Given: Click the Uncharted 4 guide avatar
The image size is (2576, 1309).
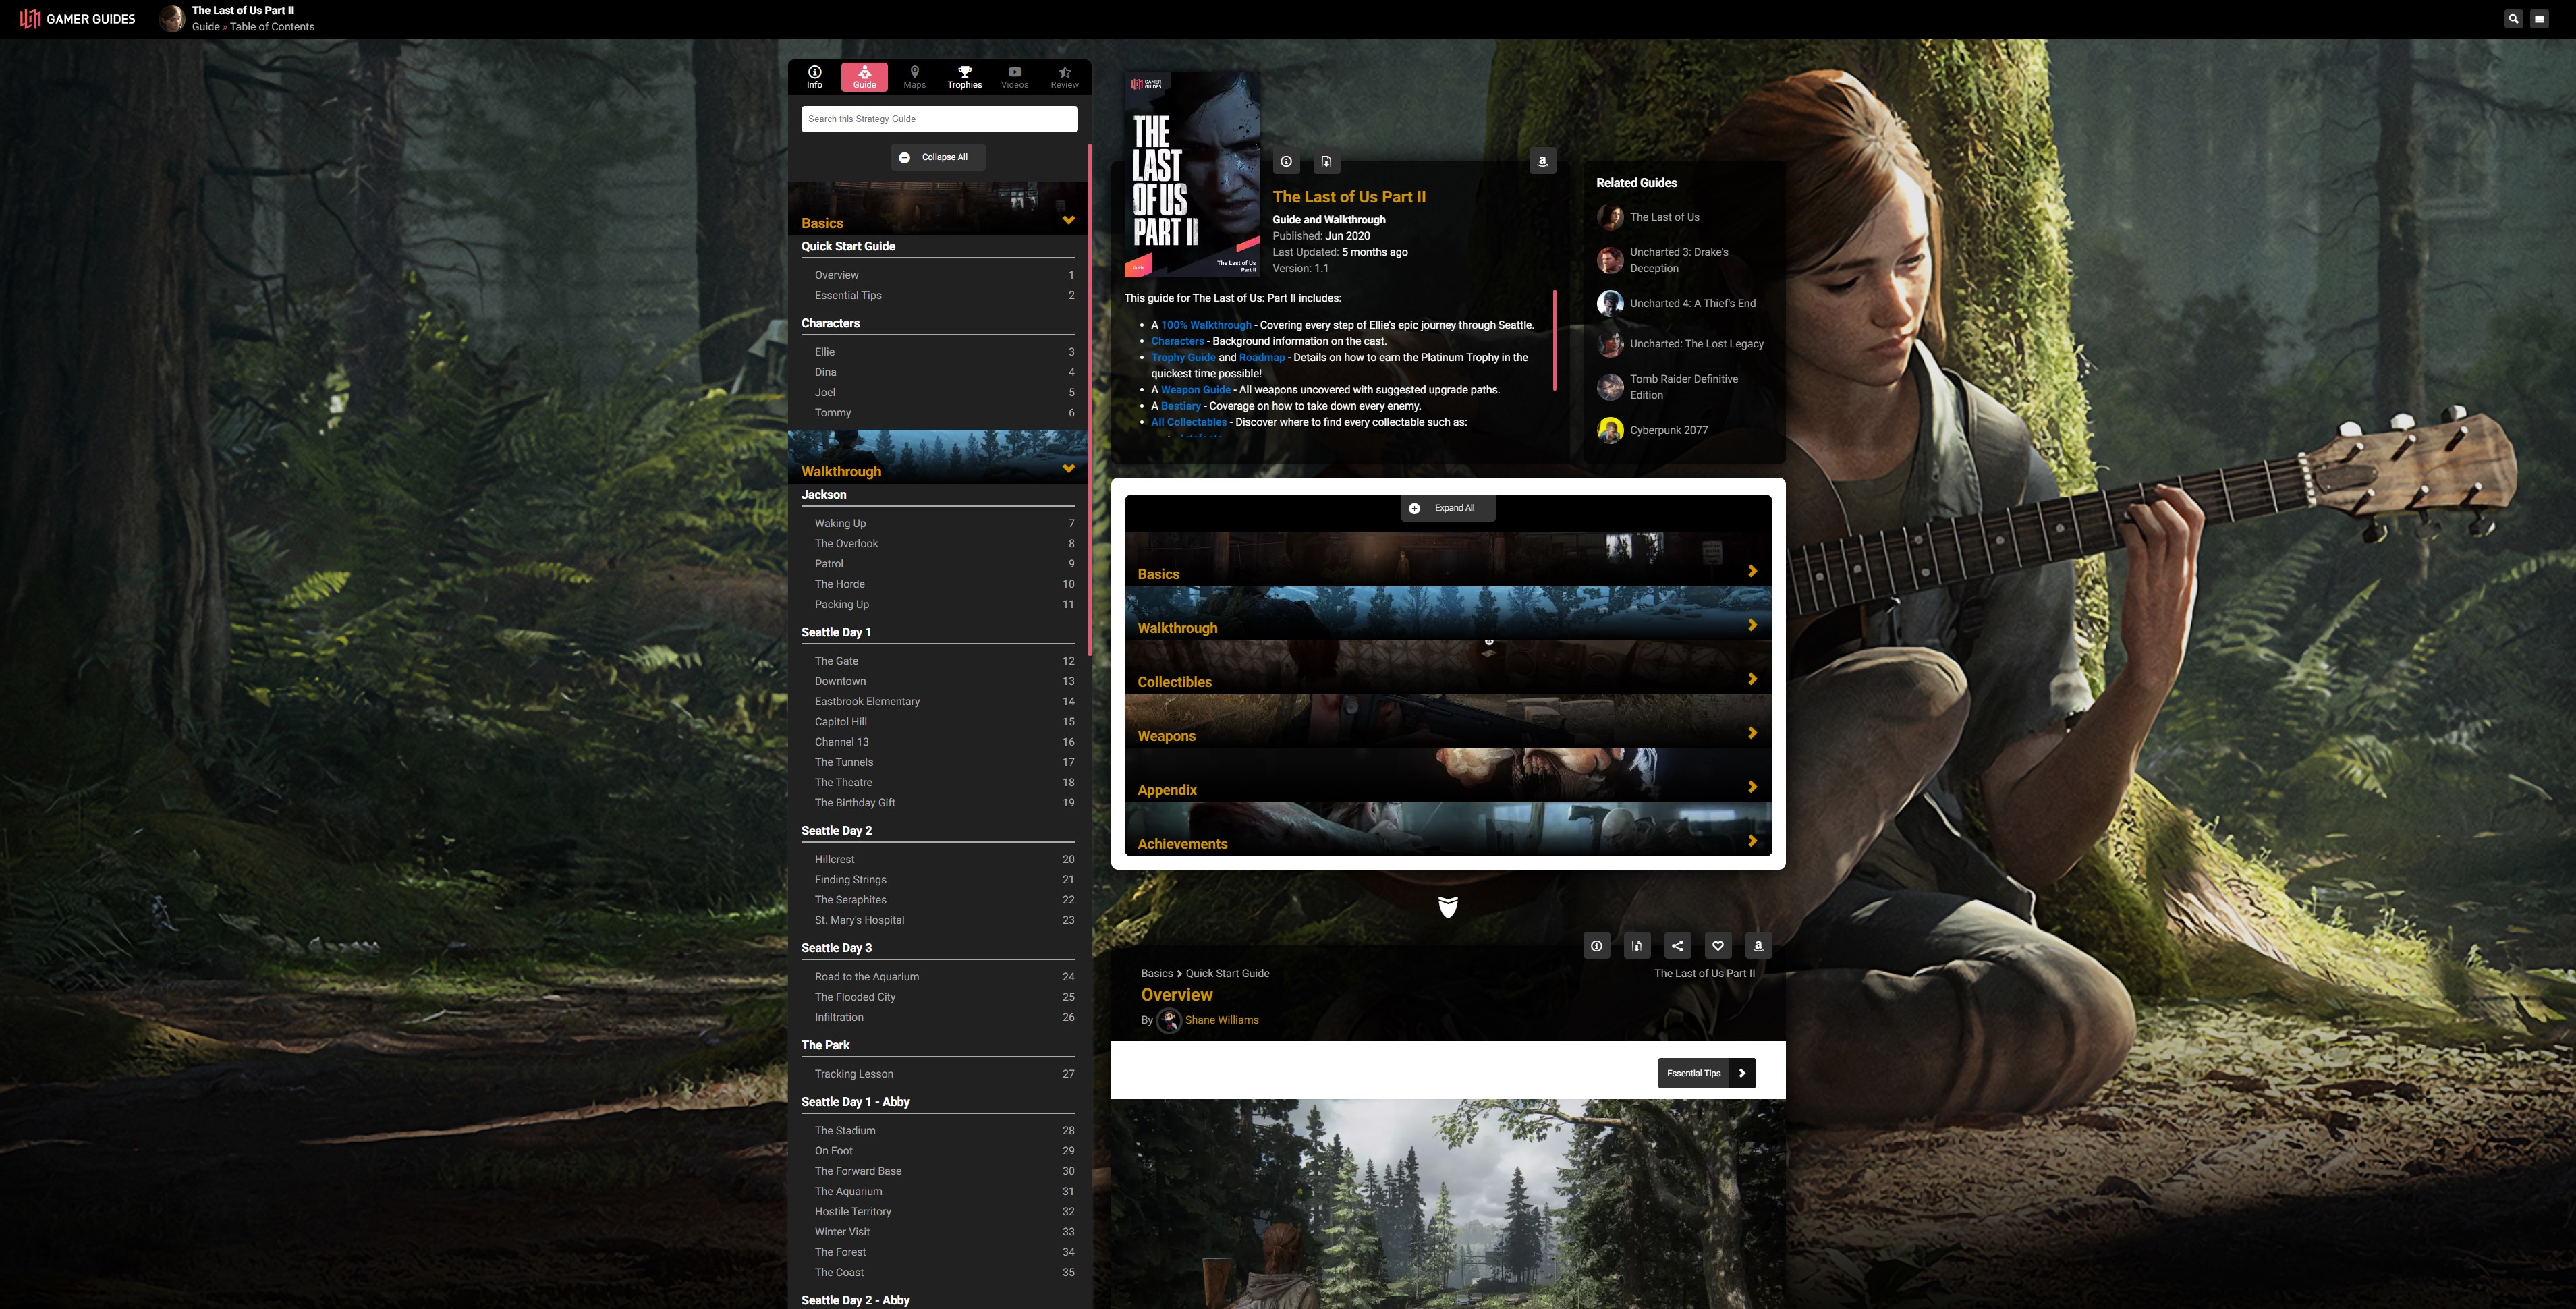Looking at the screenshot, I should point(1610,303).
